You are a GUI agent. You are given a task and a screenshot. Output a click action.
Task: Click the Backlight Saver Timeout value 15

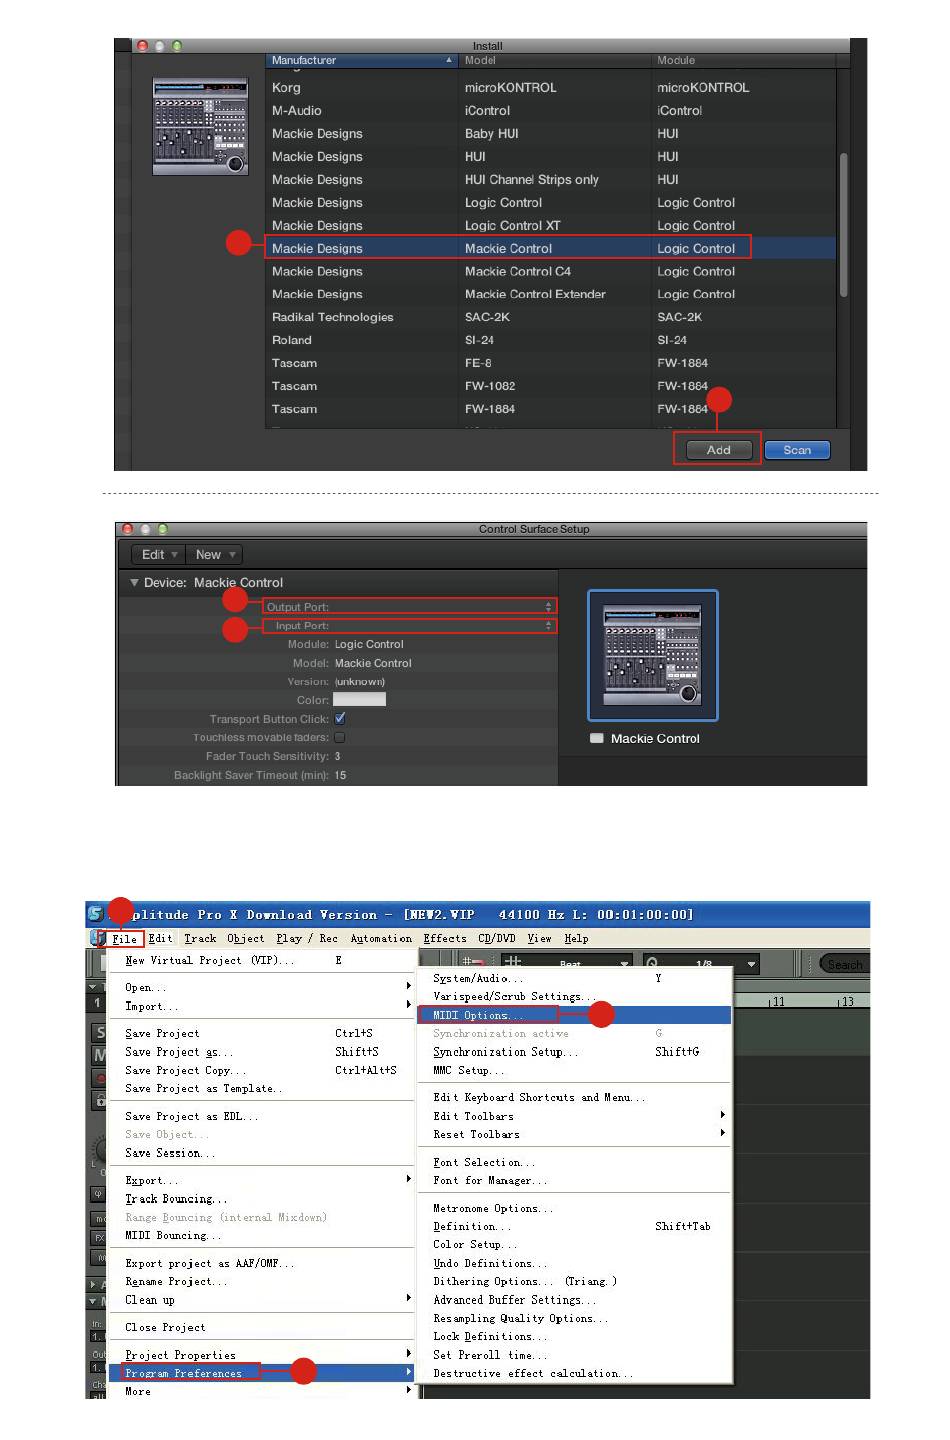click(x=341, y=776)
